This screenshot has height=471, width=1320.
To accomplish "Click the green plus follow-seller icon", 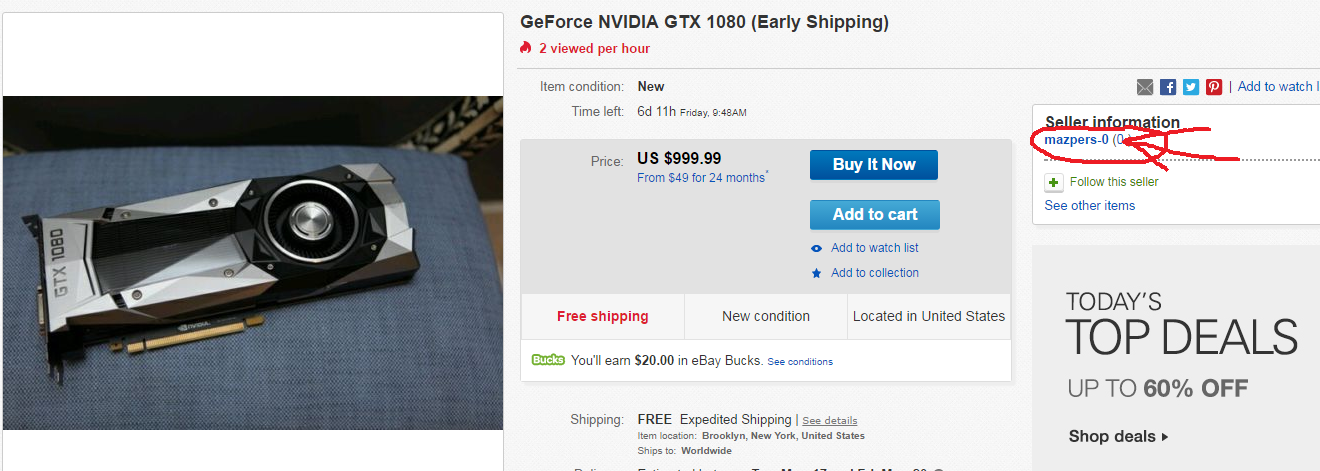I will coord(1054,182).
